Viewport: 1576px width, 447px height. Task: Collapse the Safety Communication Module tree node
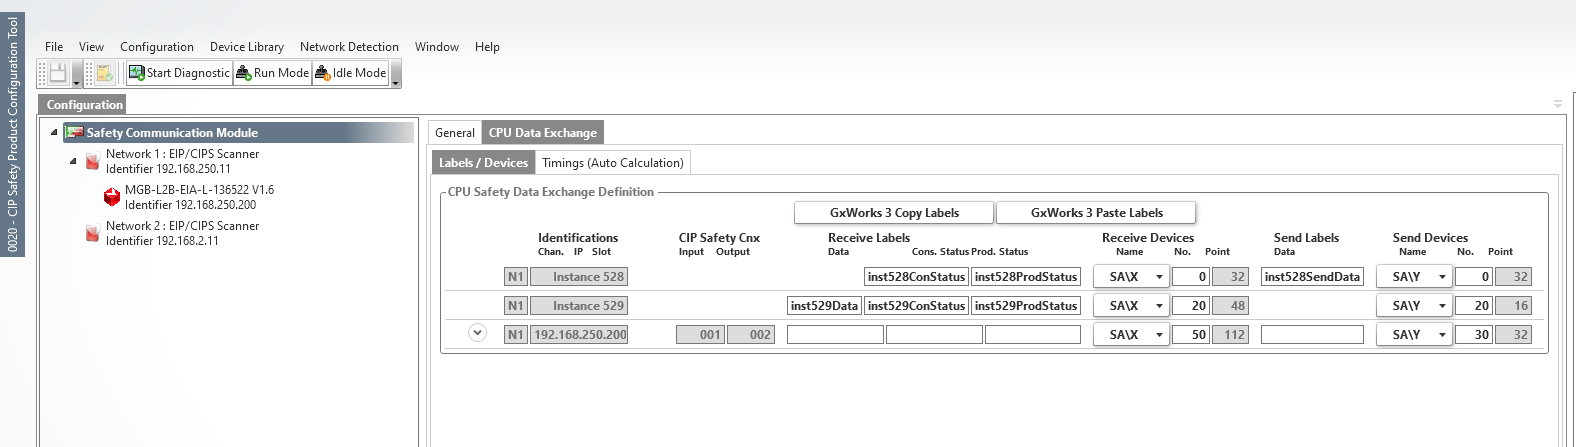[x=54, y=132]
